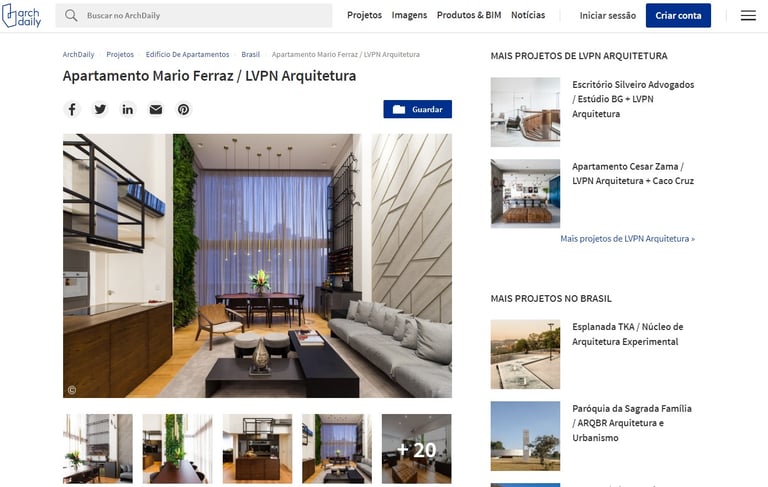Click the magnifier search icon

click(71, 15)
